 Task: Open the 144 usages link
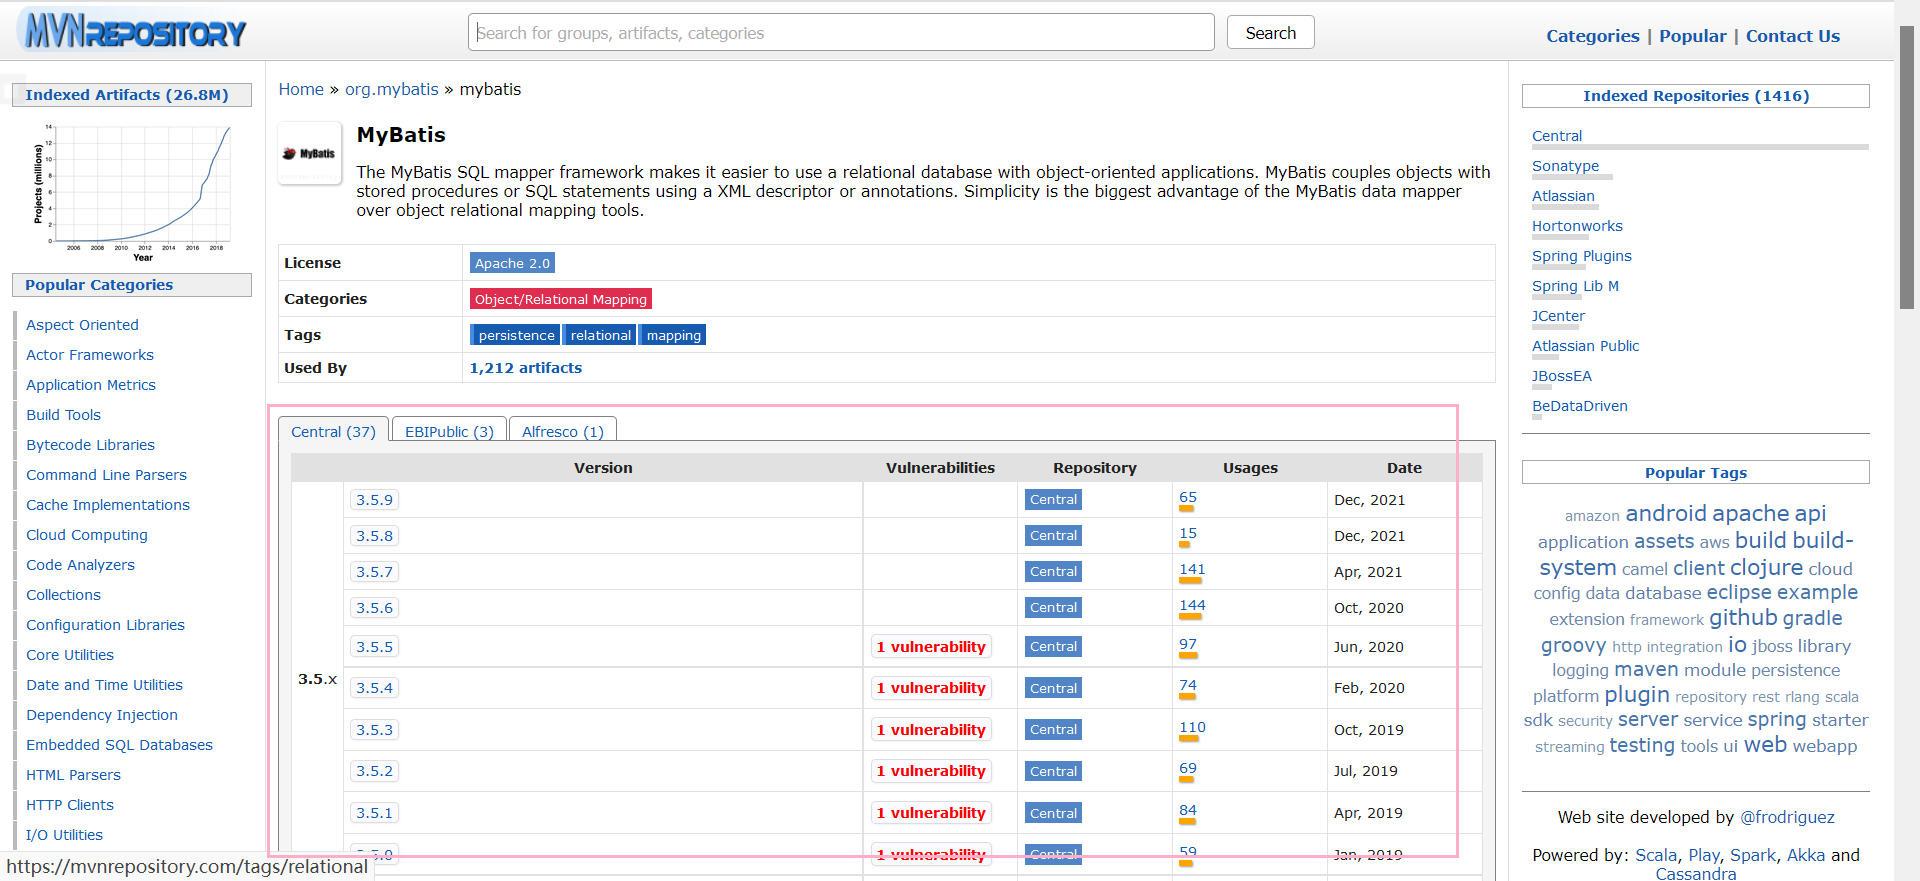(x=1192, y=605)
